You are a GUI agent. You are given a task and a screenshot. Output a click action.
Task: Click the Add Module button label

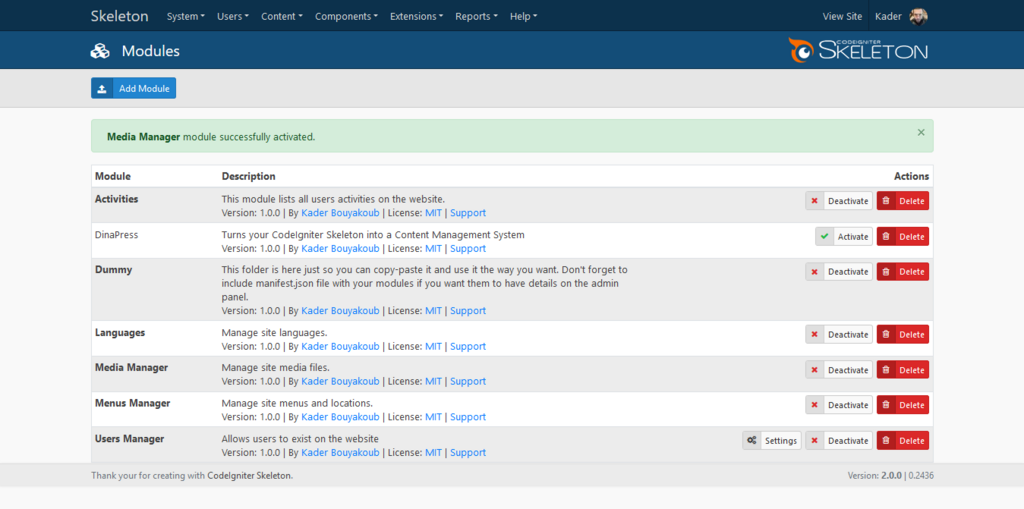tap(144, 89)
